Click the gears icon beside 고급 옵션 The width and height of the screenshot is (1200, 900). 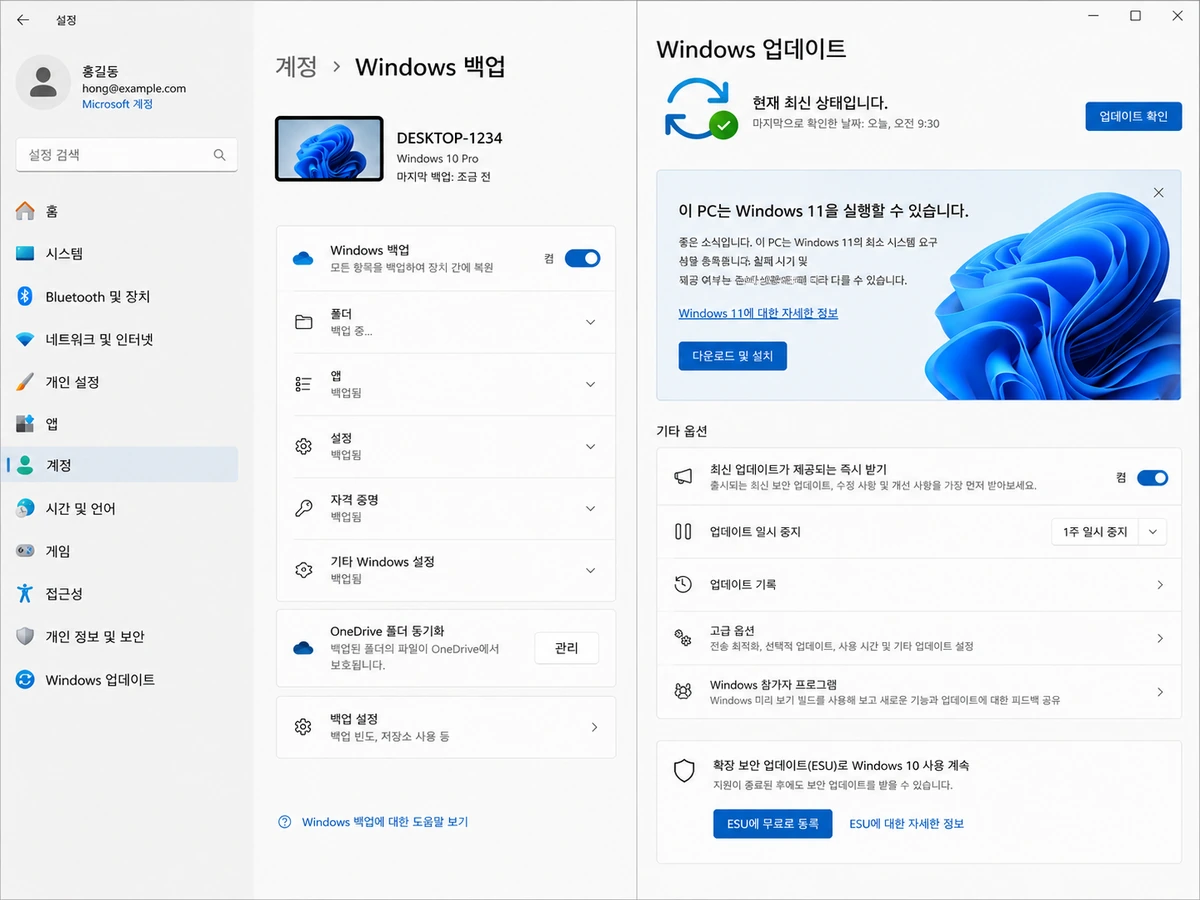pyautogui.click(x=683, y=638)
